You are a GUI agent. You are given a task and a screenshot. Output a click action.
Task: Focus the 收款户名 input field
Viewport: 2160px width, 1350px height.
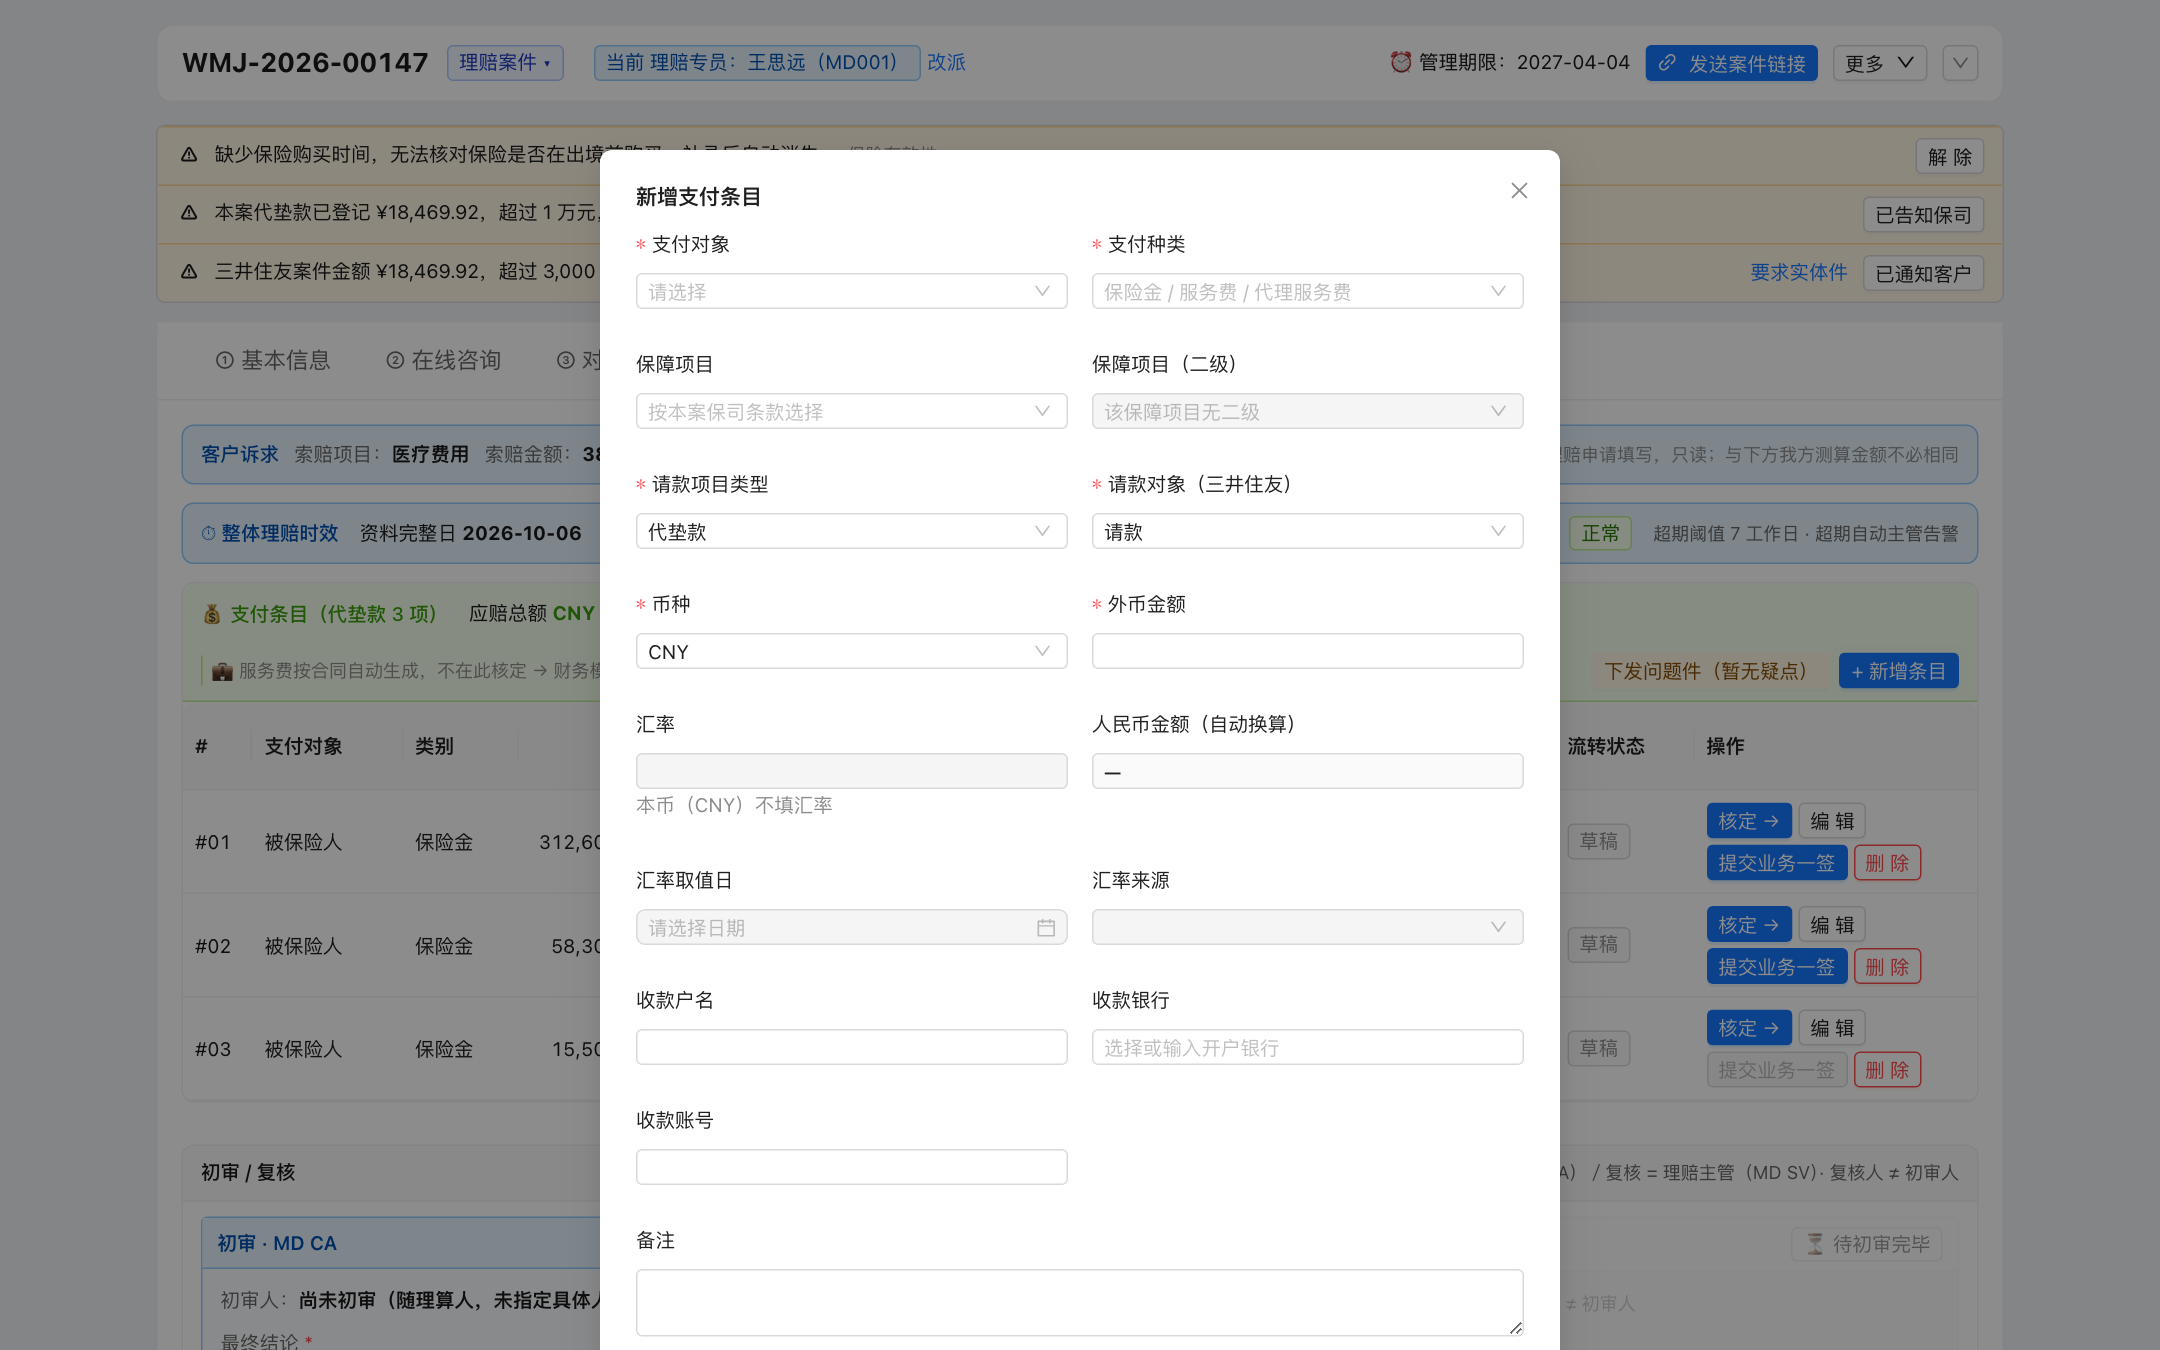pos(851,1047)
